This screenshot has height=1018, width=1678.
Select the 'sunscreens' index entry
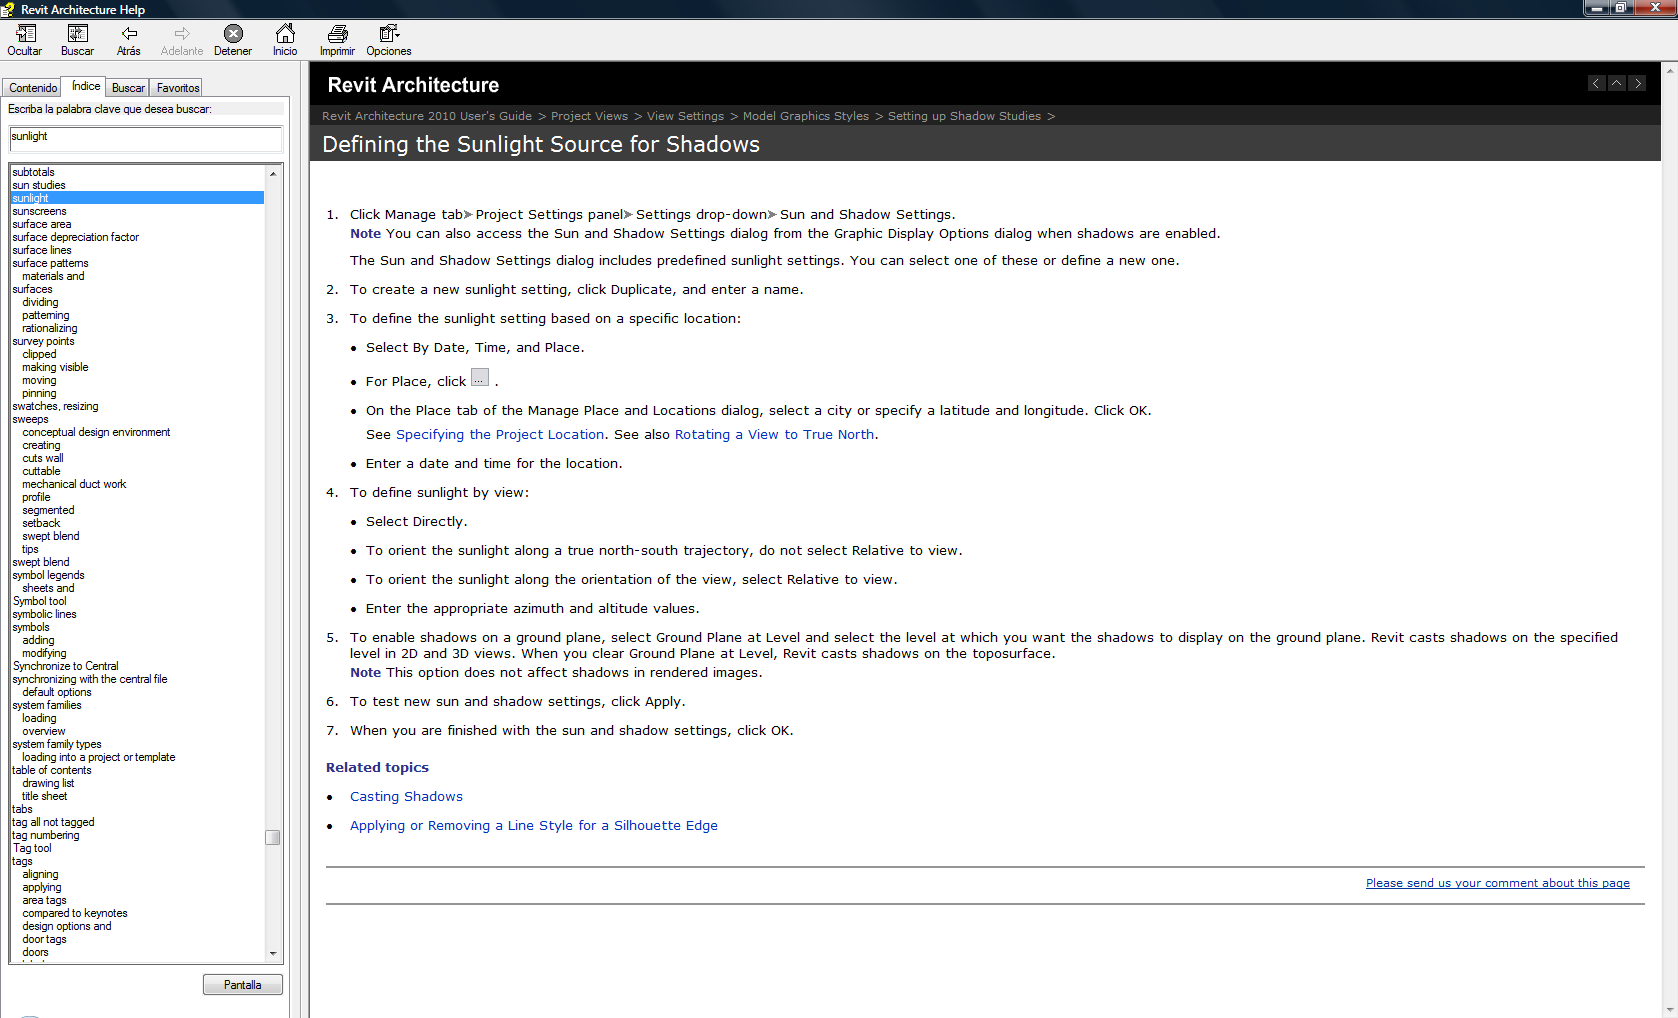pos(39,211)
